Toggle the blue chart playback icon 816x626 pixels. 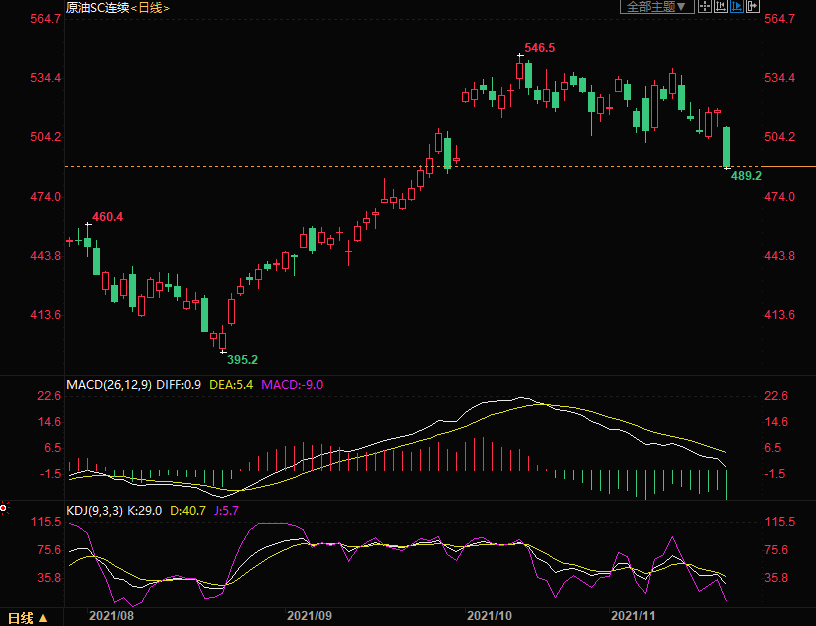tap(736, 7)
